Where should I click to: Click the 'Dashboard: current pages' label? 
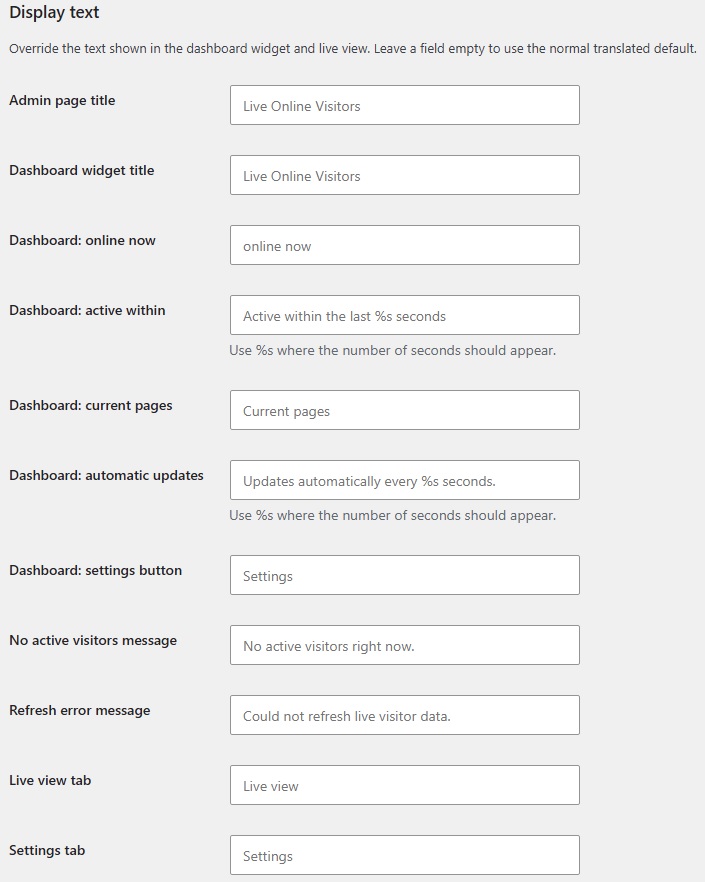pyautogui.click(x=91, y=406)
